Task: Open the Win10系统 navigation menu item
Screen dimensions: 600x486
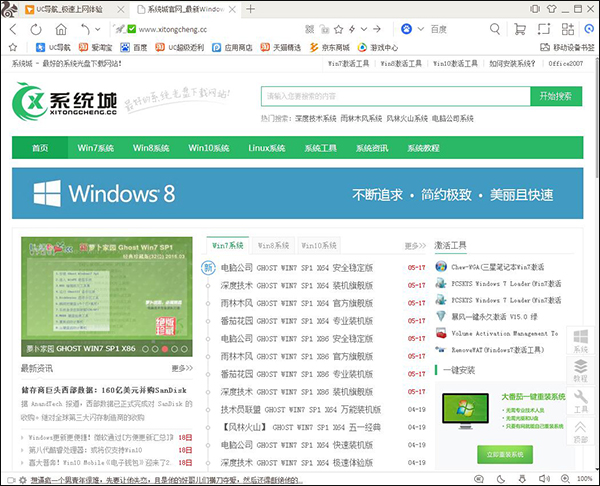Action: click(209, 148)
